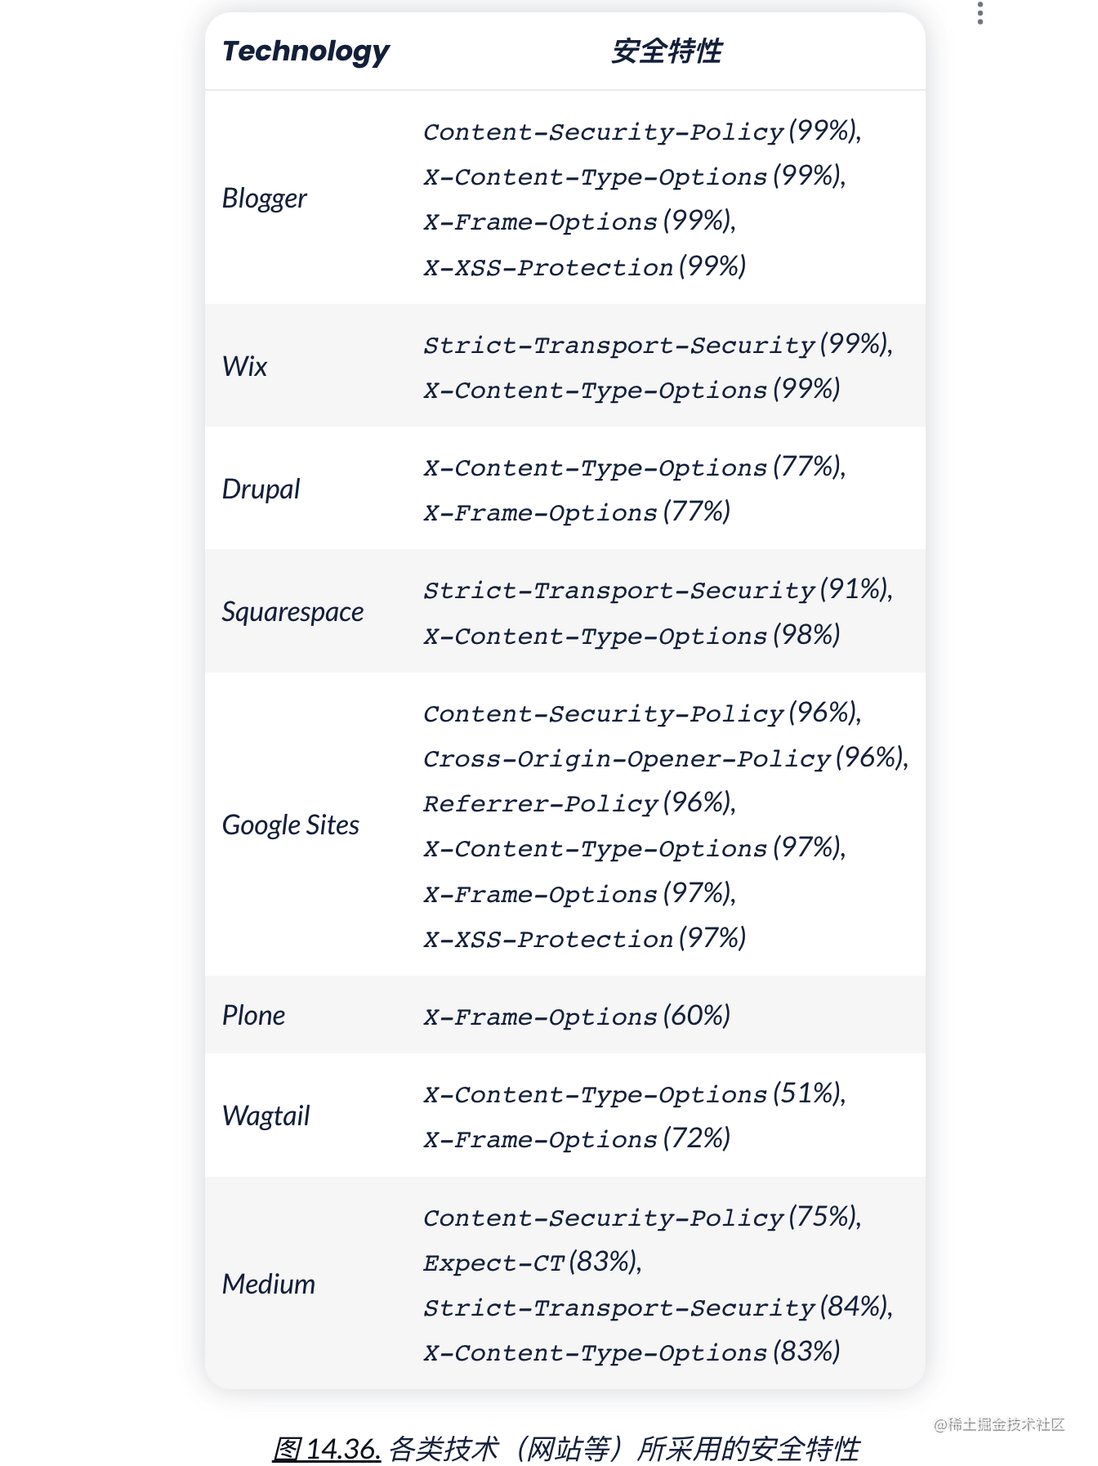Select the Medium row label

268,1284
